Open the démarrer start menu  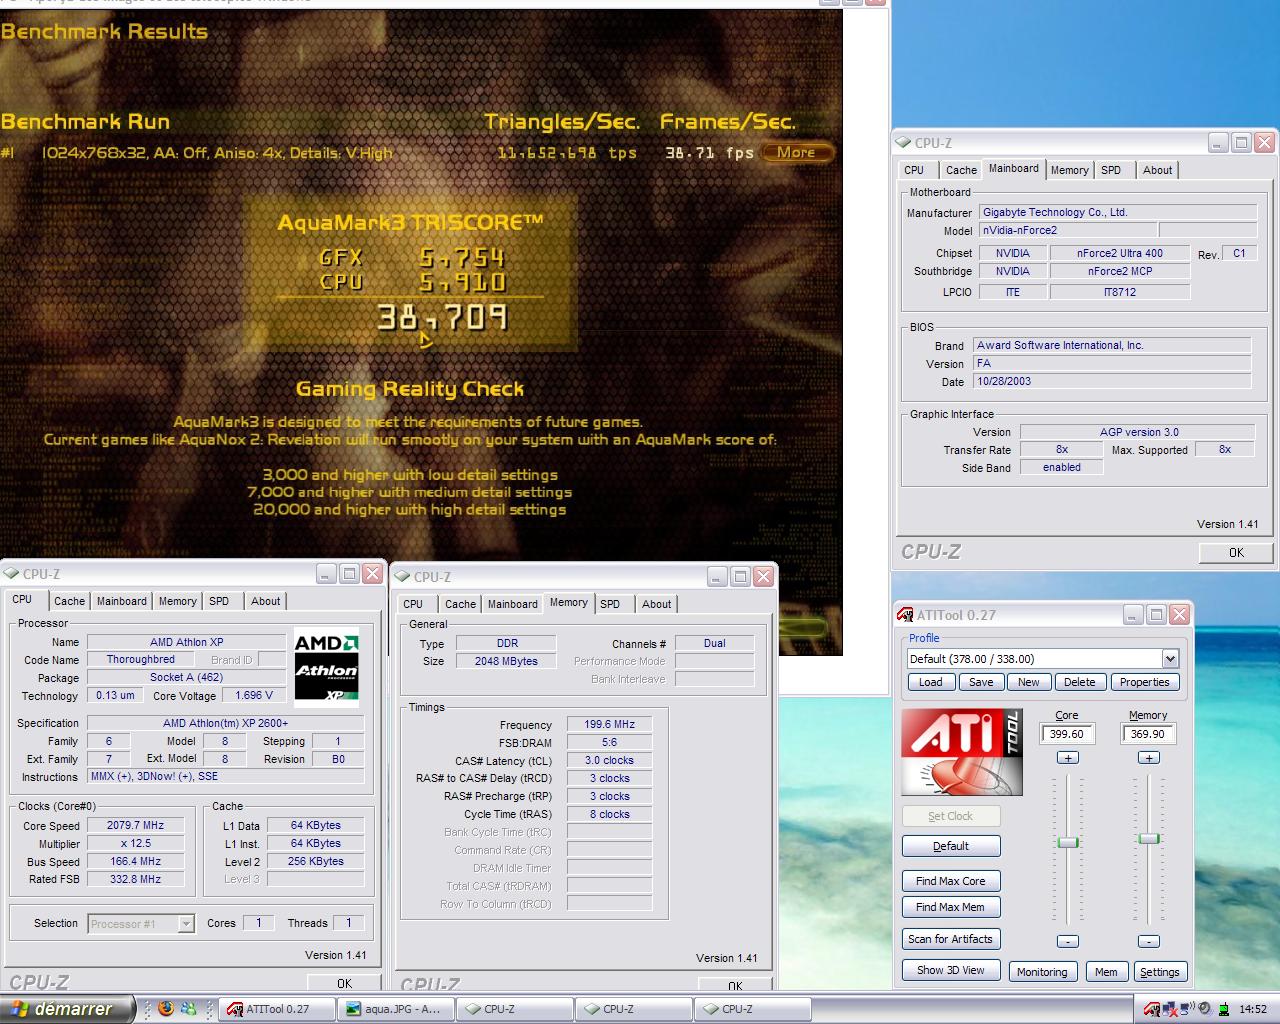(66, 1009)
